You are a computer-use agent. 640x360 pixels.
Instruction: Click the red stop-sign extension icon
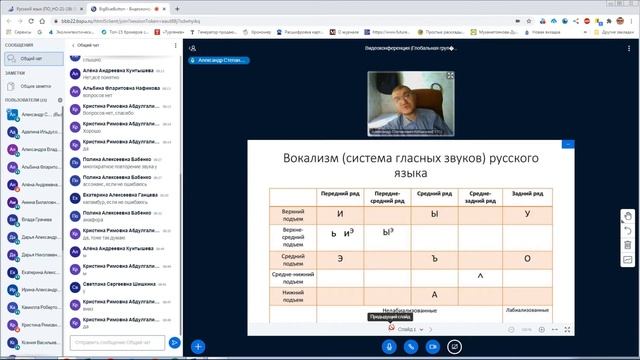[x=587, y=21]
